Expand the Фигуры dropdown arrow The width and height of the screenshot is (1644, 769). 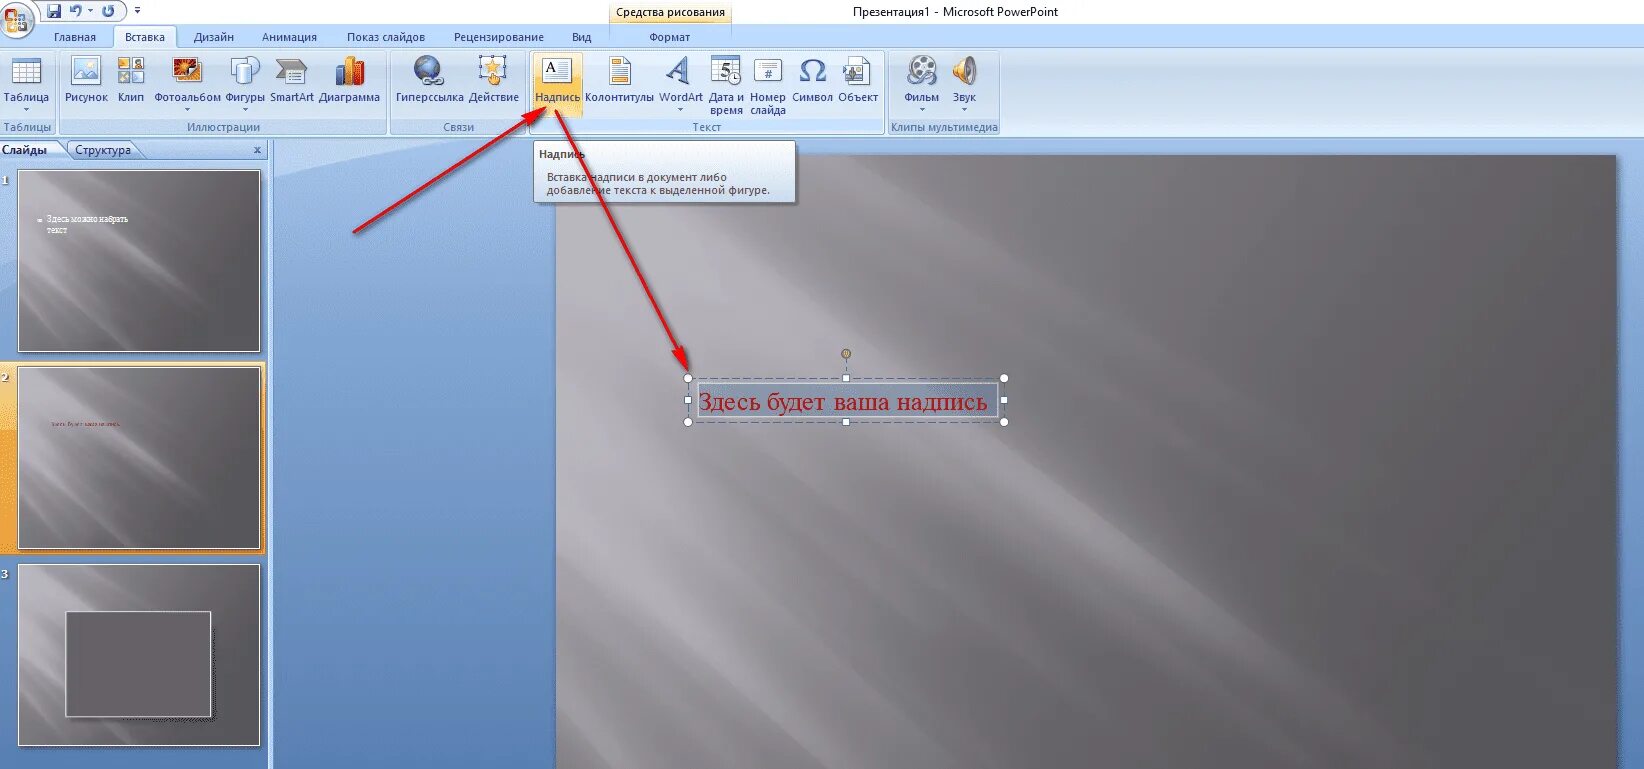245,110
